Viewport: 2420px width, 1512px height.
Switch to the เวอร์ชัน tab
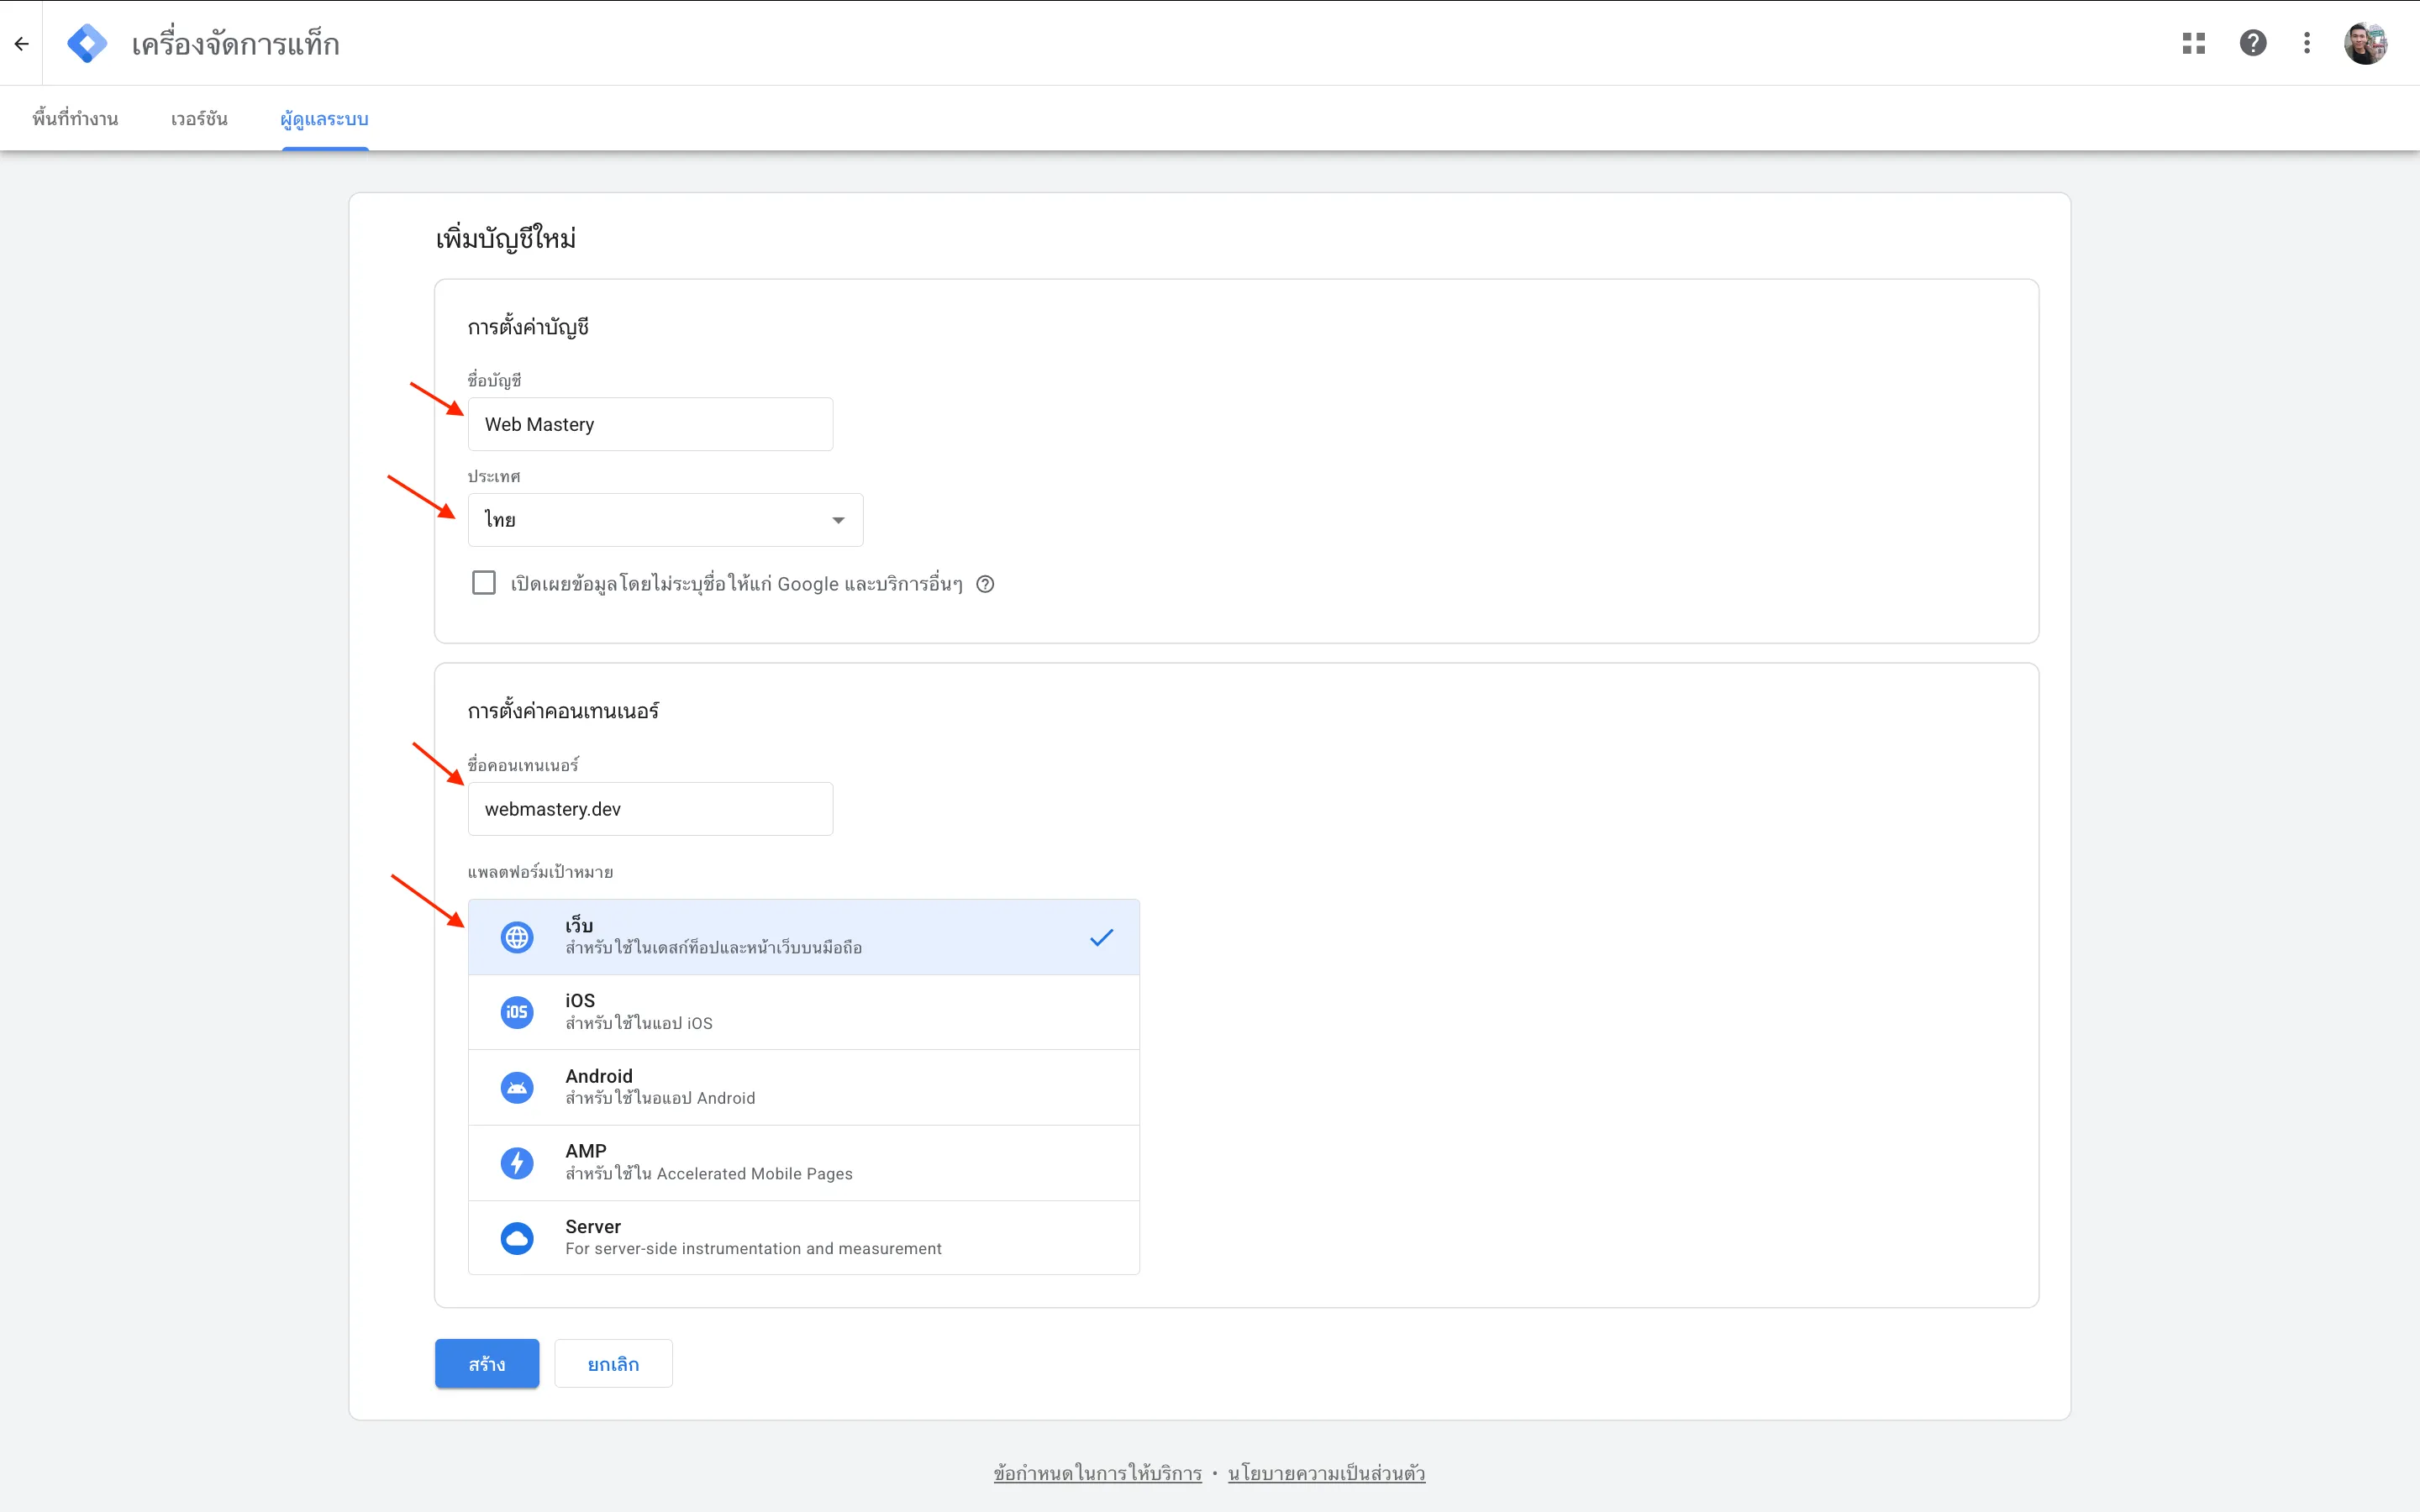198,118
